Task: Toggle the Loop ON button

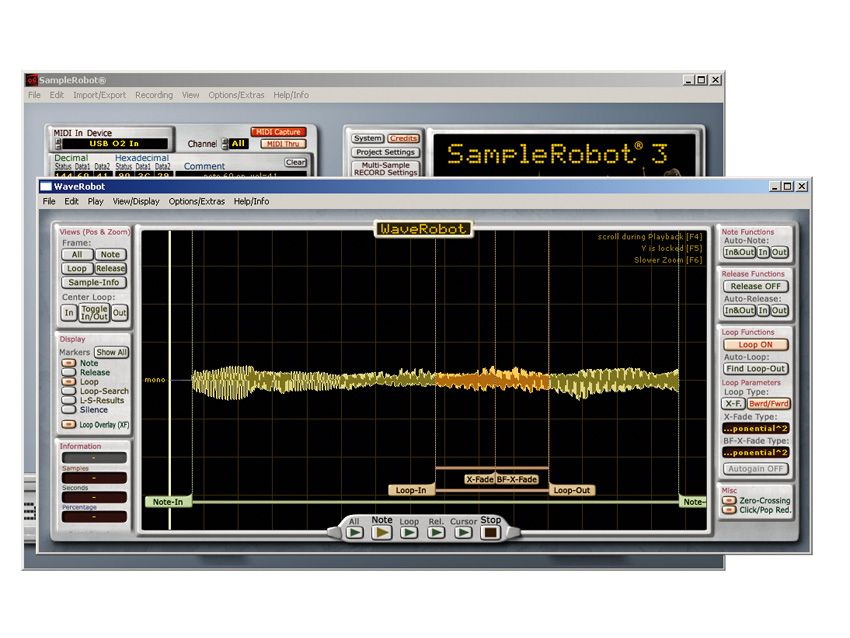Action: coord(756,345)
